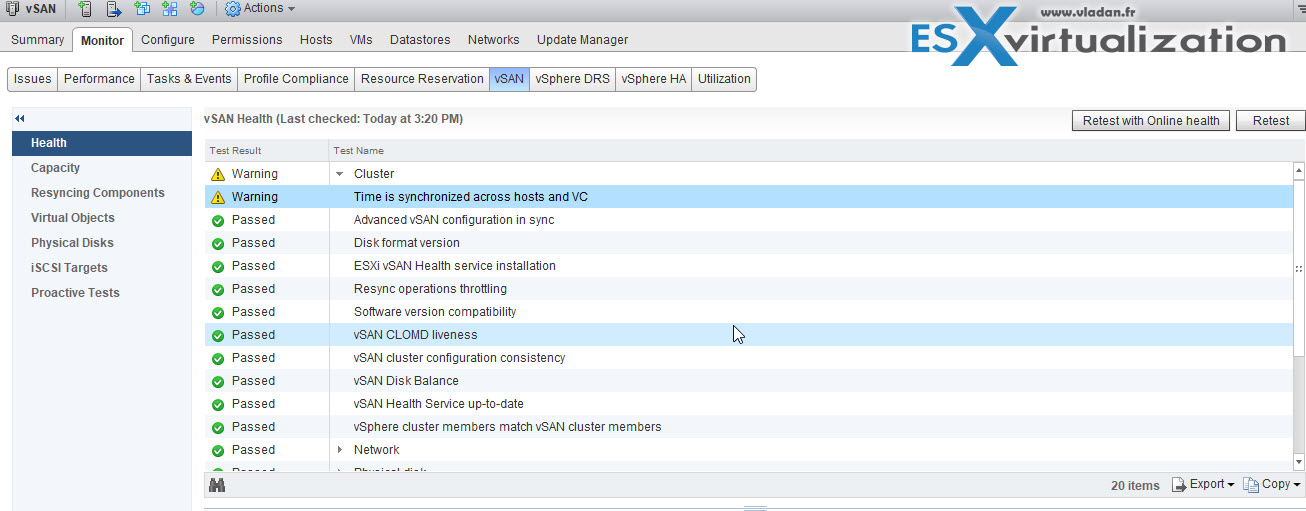Select the 'Software version compatibility' test name
This screenshot has width=1306, height=511.
point(435,312)
